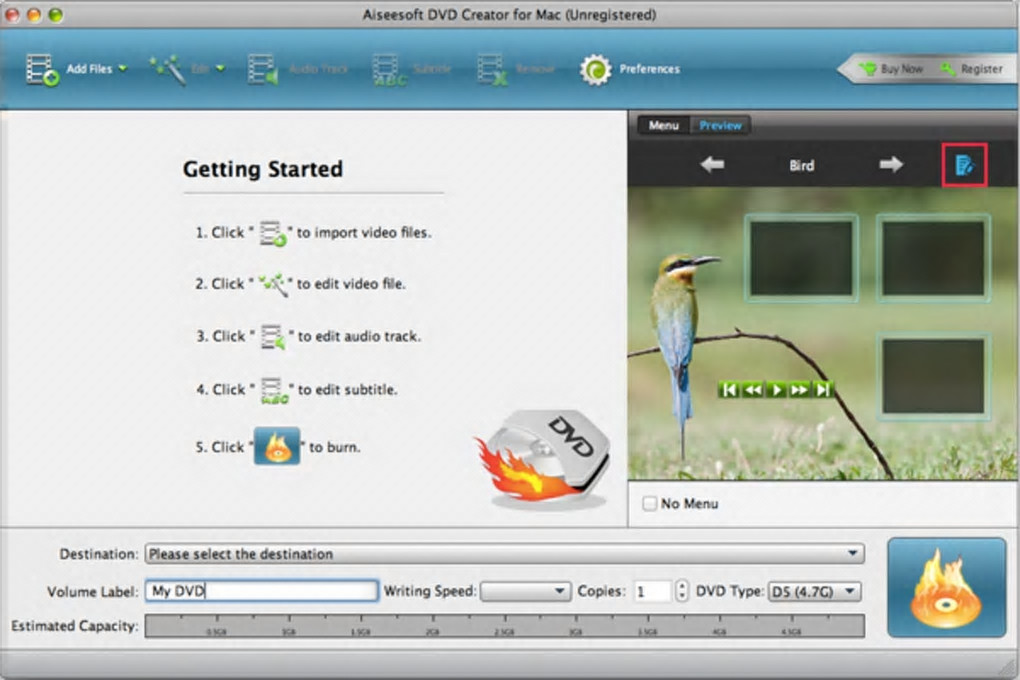
Task: Open the Add Files dropdown arrow
Action: pos(122,68)
